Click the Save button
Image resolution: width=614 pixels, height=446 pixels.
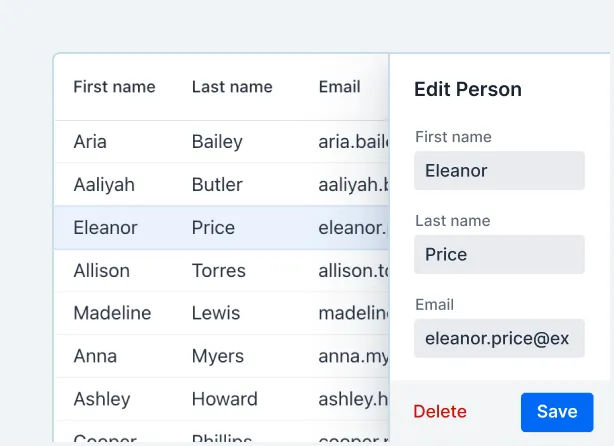pos(557,412)
